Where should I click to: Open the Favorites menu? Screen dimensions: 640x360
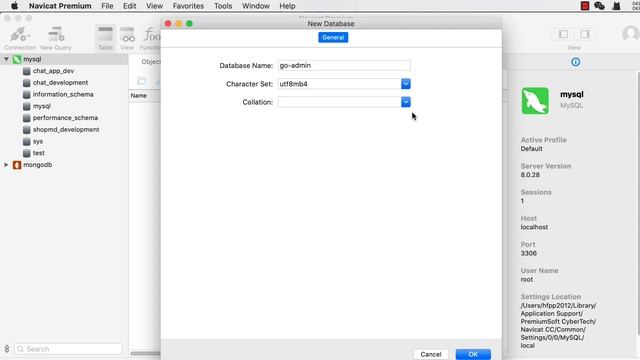coord(188,6)
